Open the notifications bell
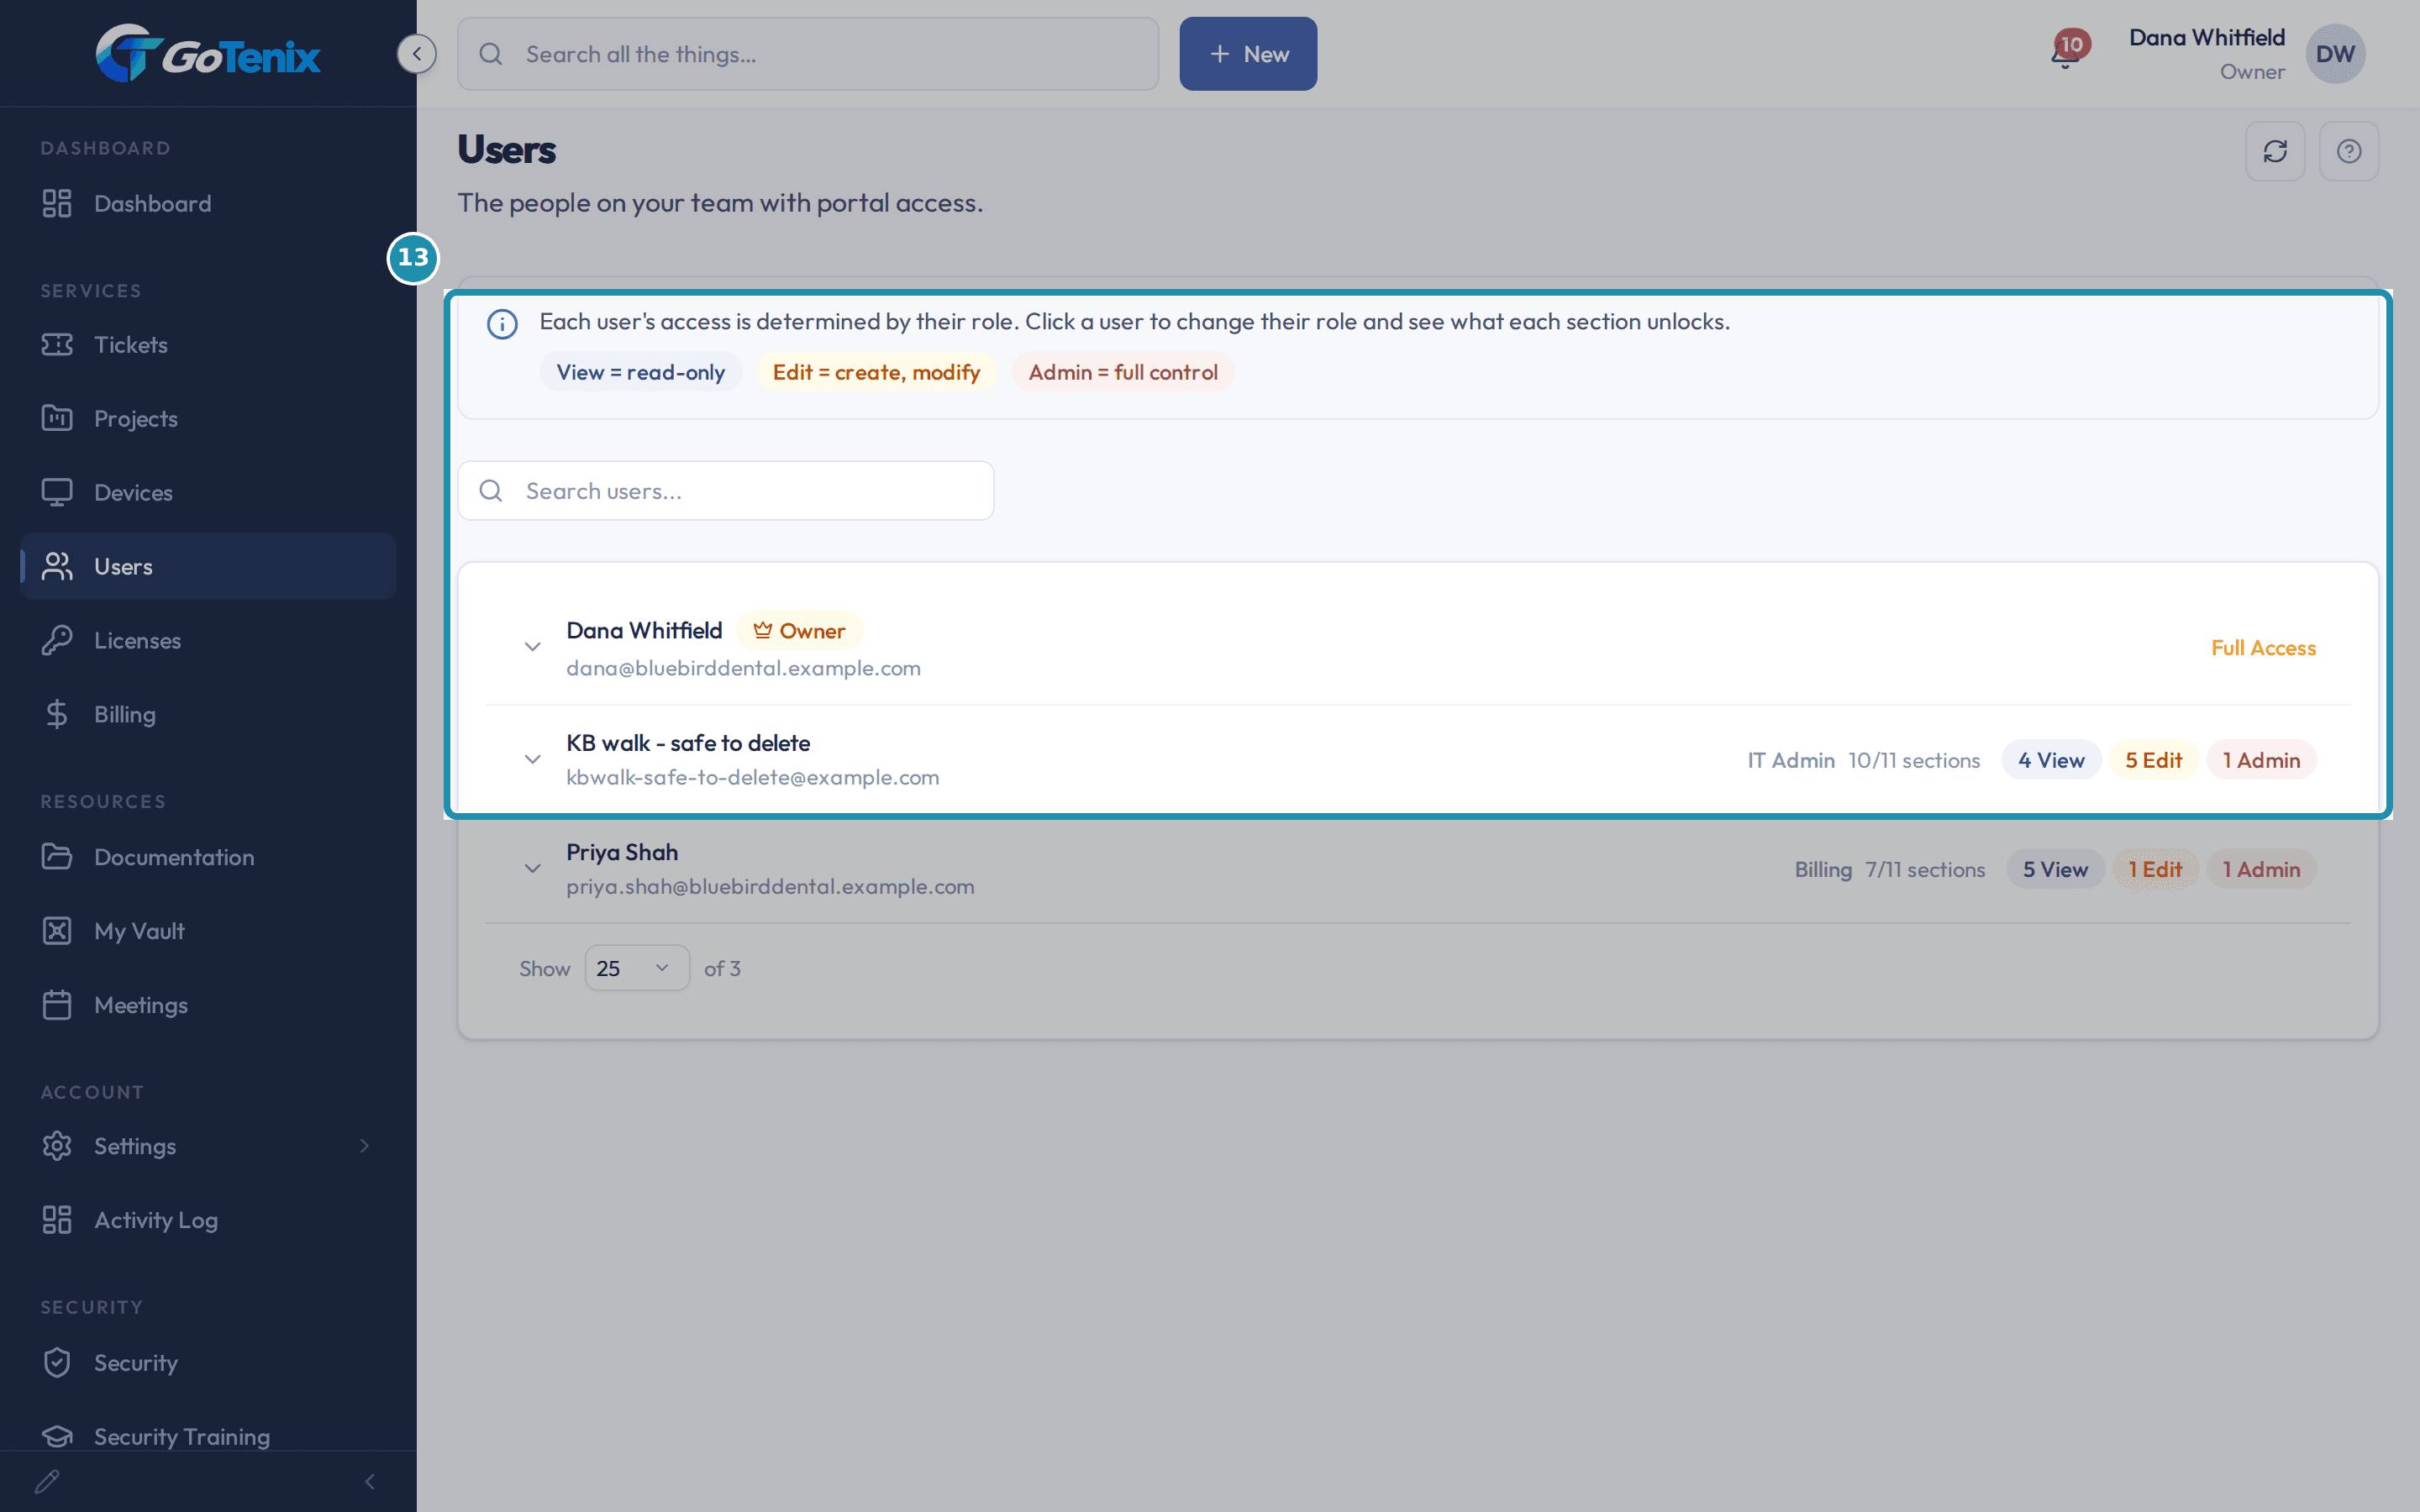The width and height of the screenshot is (2420, 1512). point(2065,54)
